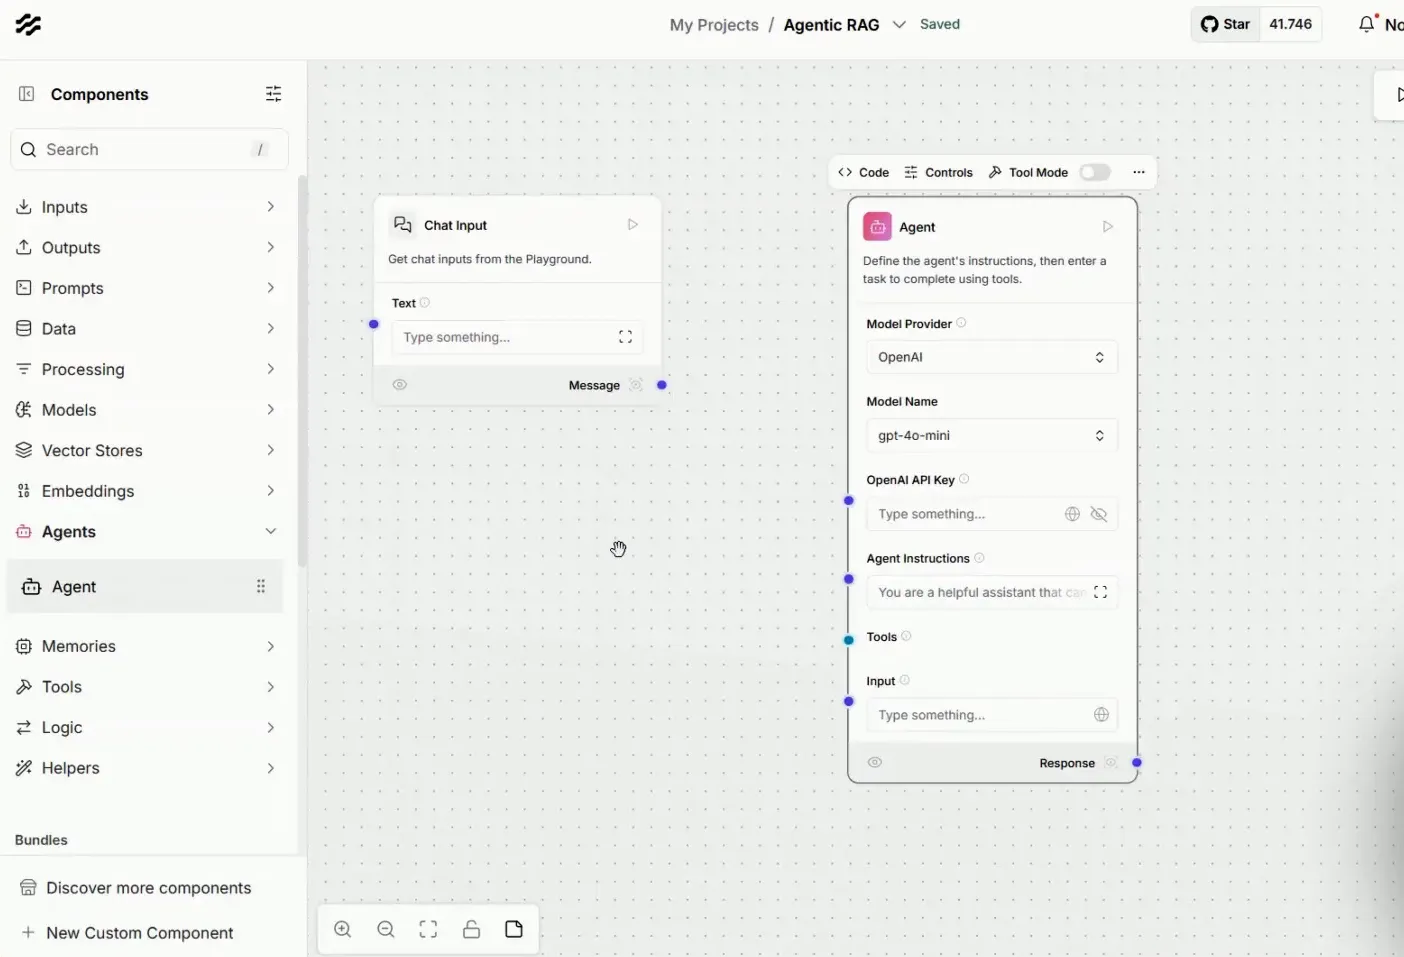Focus the component Search field

pyautogui.click(x=149, y=150)
